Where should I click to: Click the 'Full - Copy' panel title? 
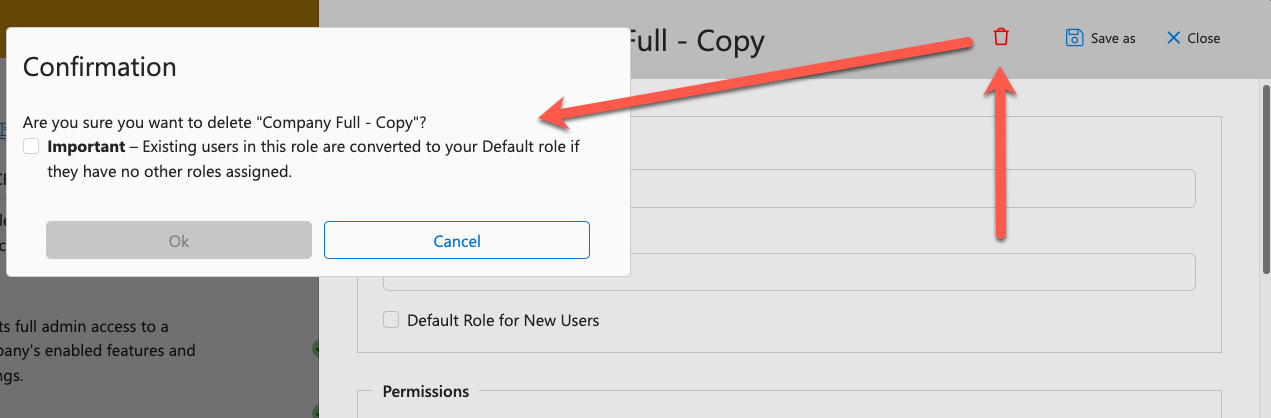point(697,41)
